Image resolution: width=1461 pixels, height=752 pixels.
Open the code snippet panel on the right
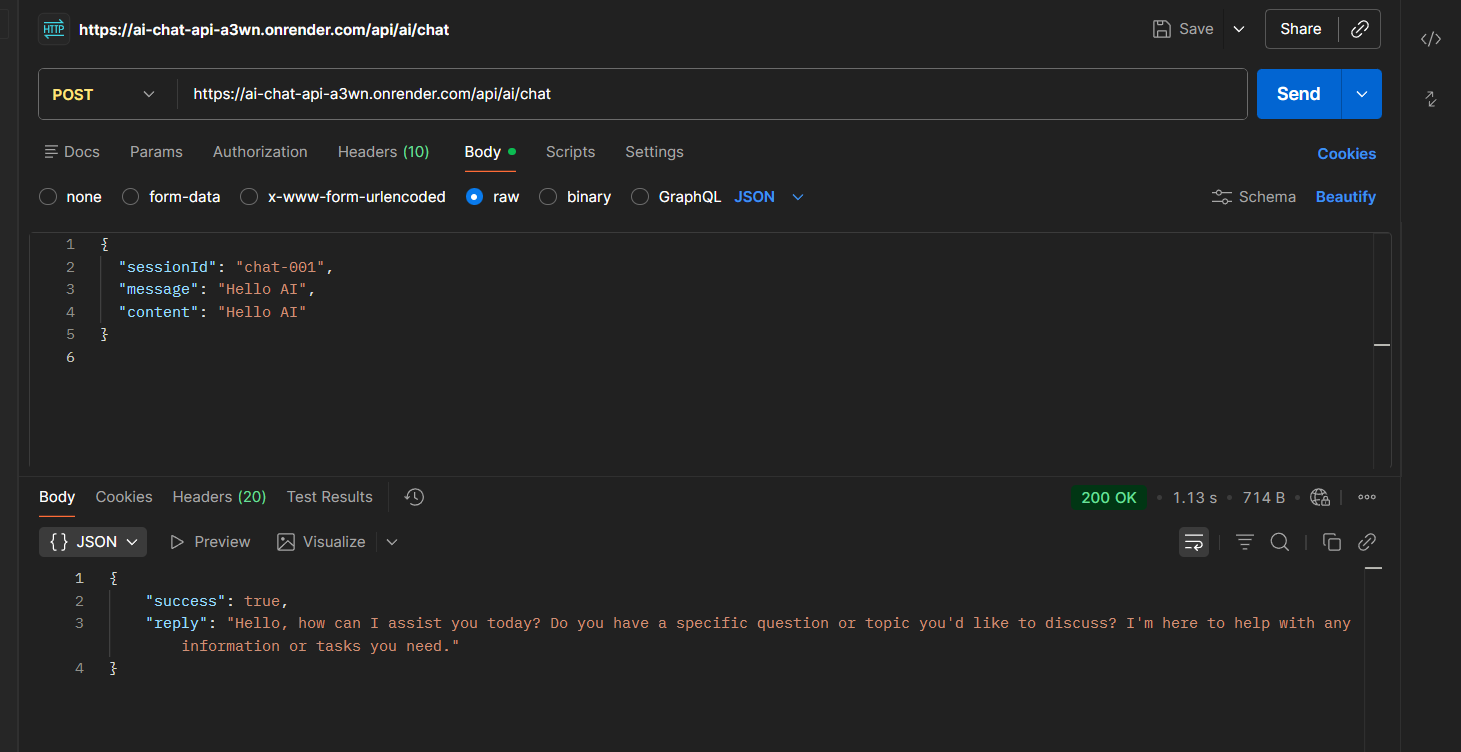pos(1430,38)
